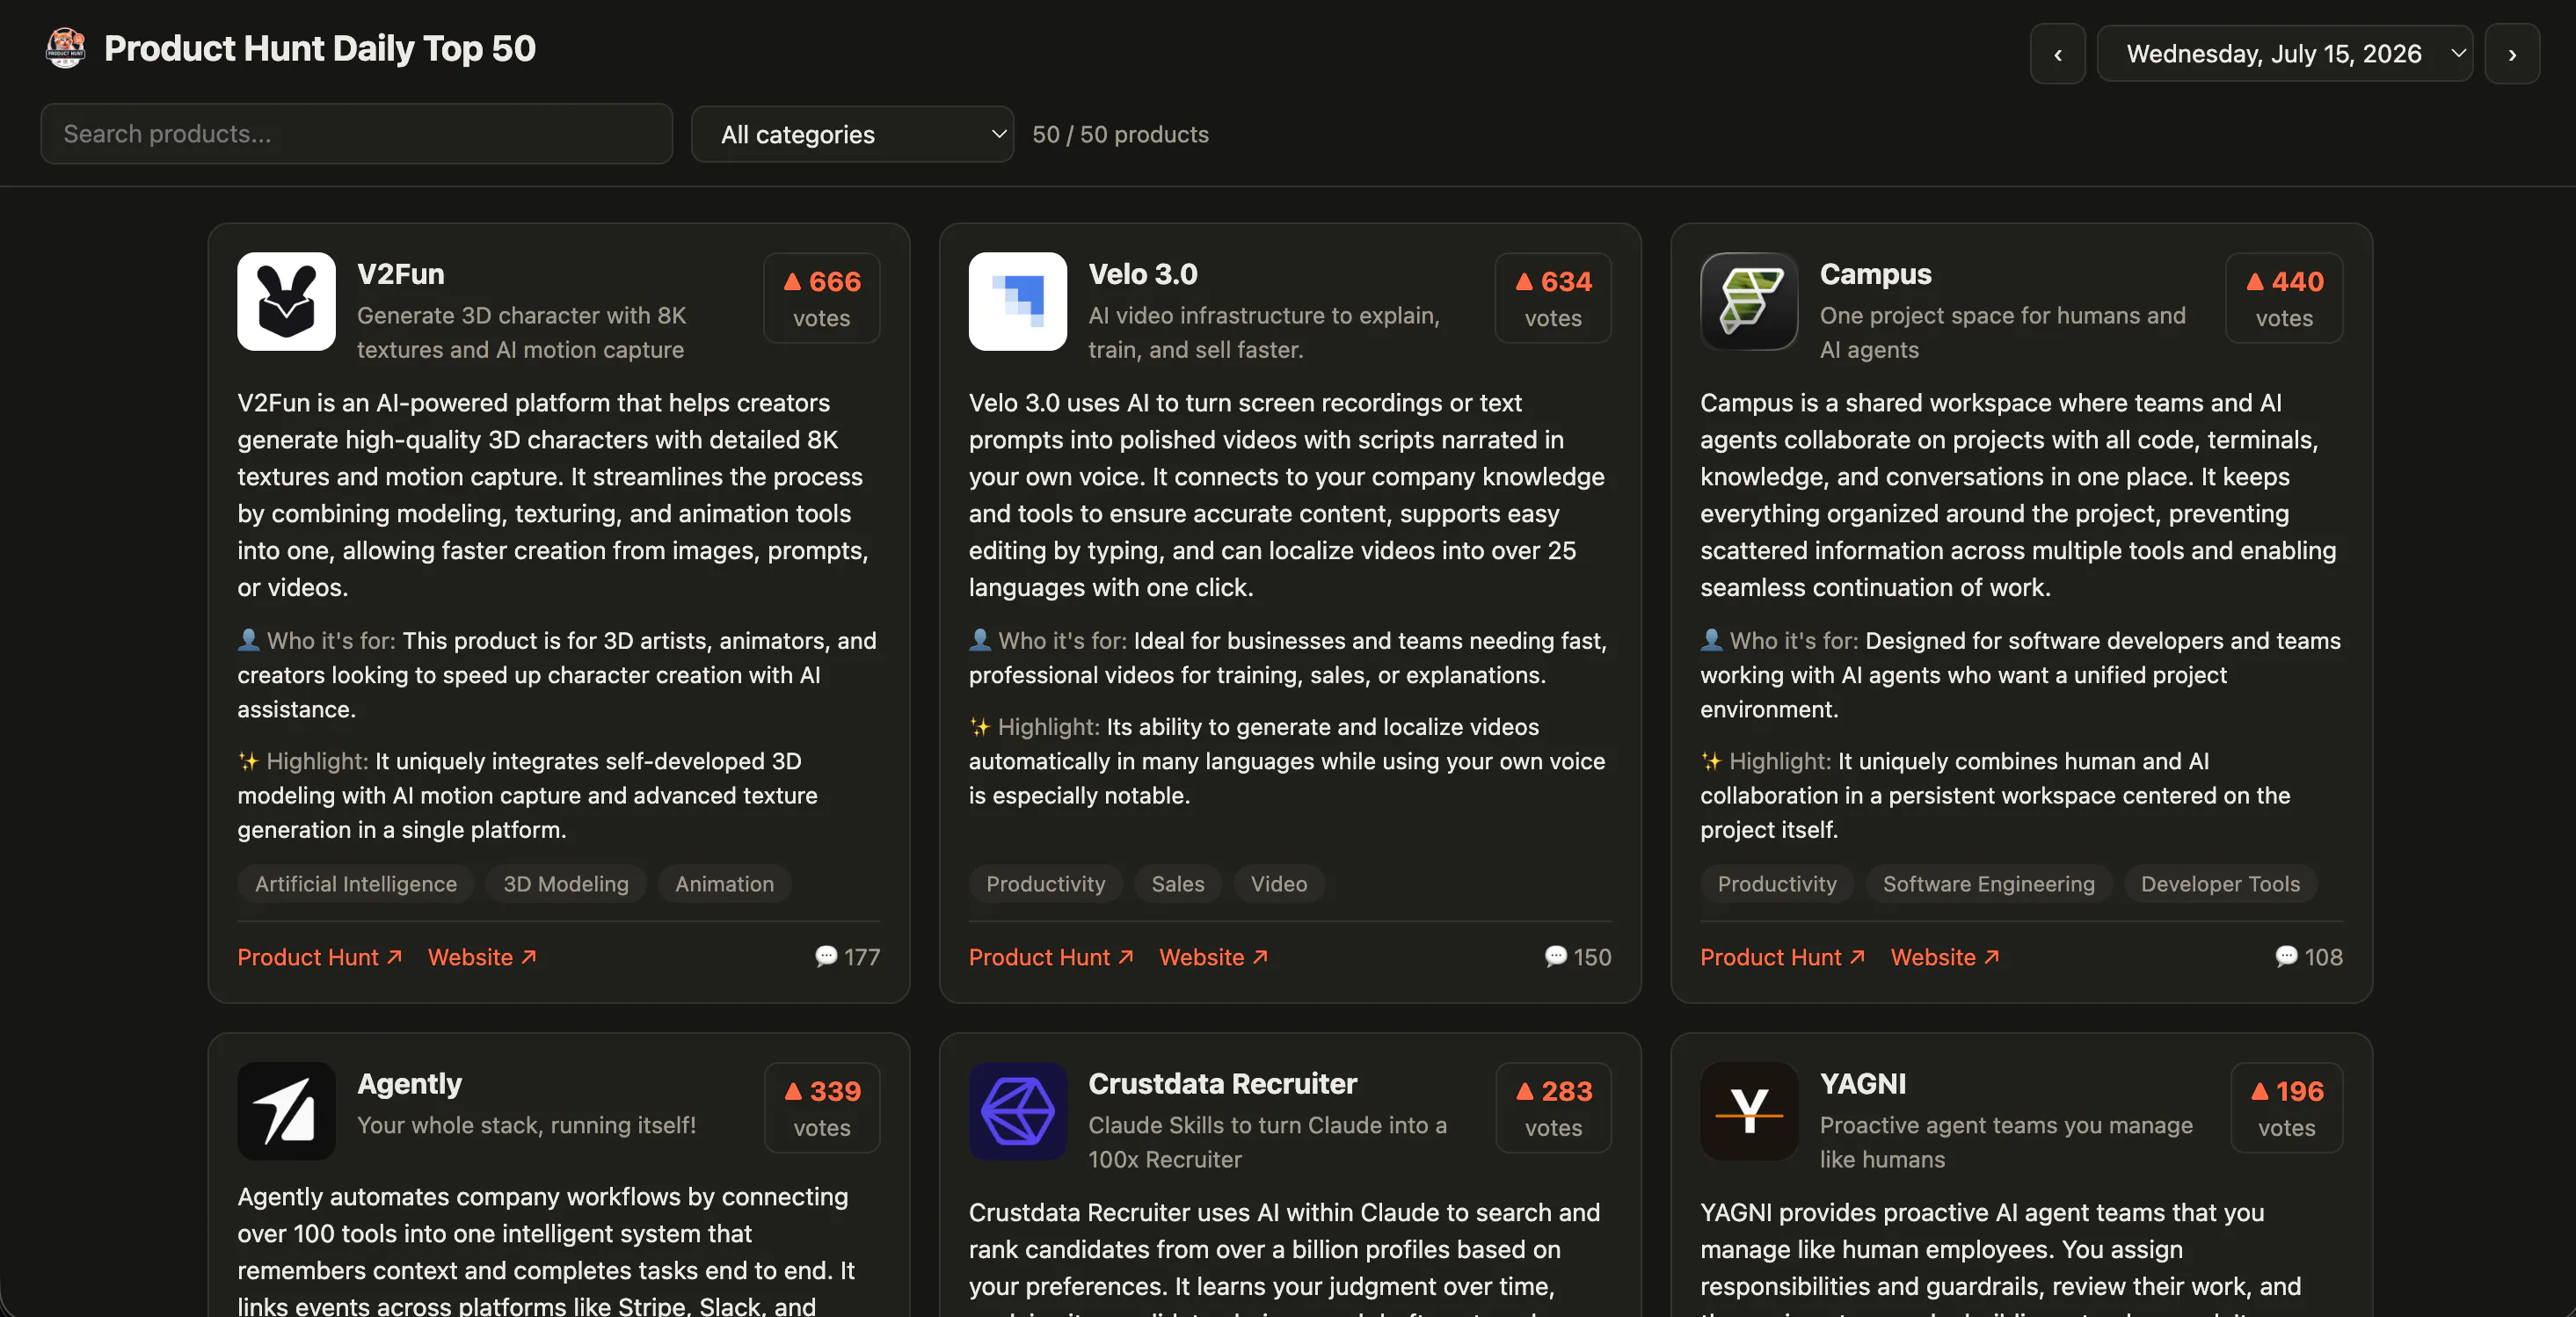Click the Product Hunt Daily Top 50 heading

tap(320, 48)
